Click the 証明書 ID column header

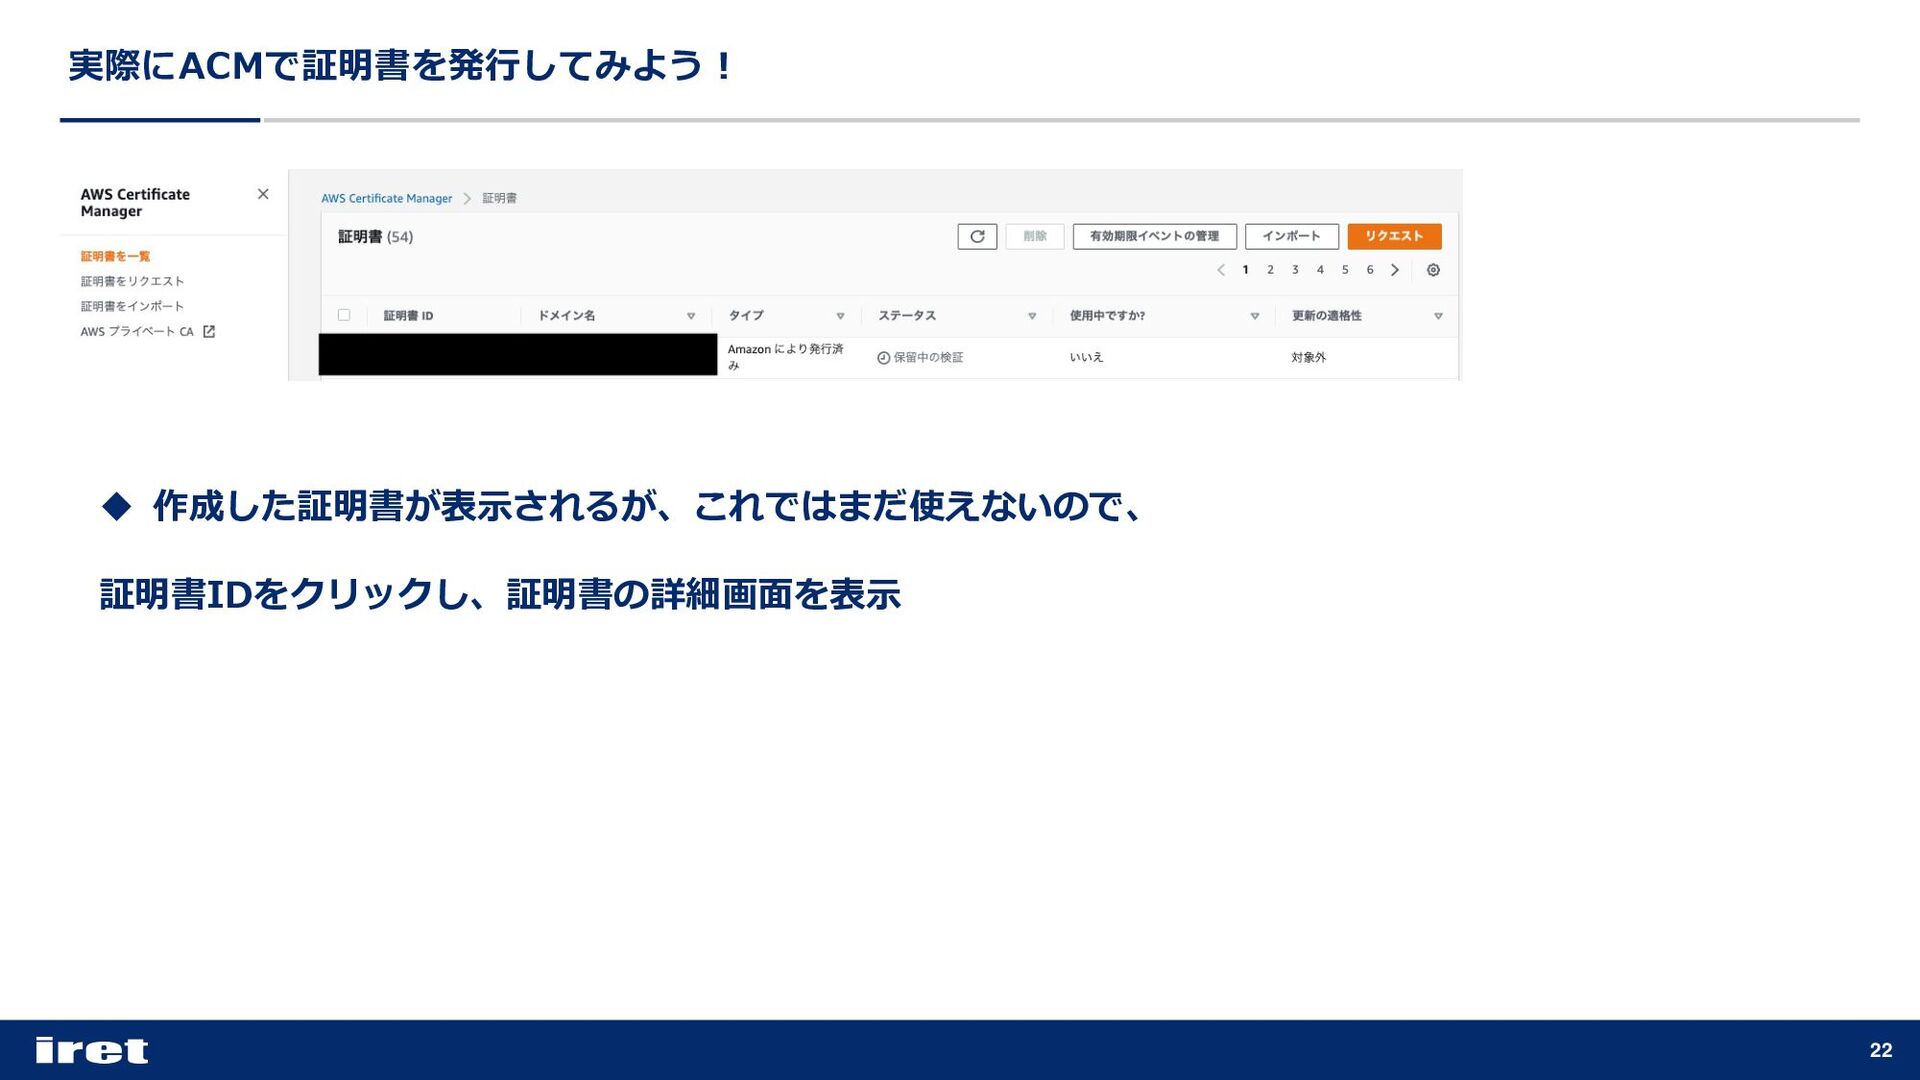pyautogui.click(x=408, y=316)
